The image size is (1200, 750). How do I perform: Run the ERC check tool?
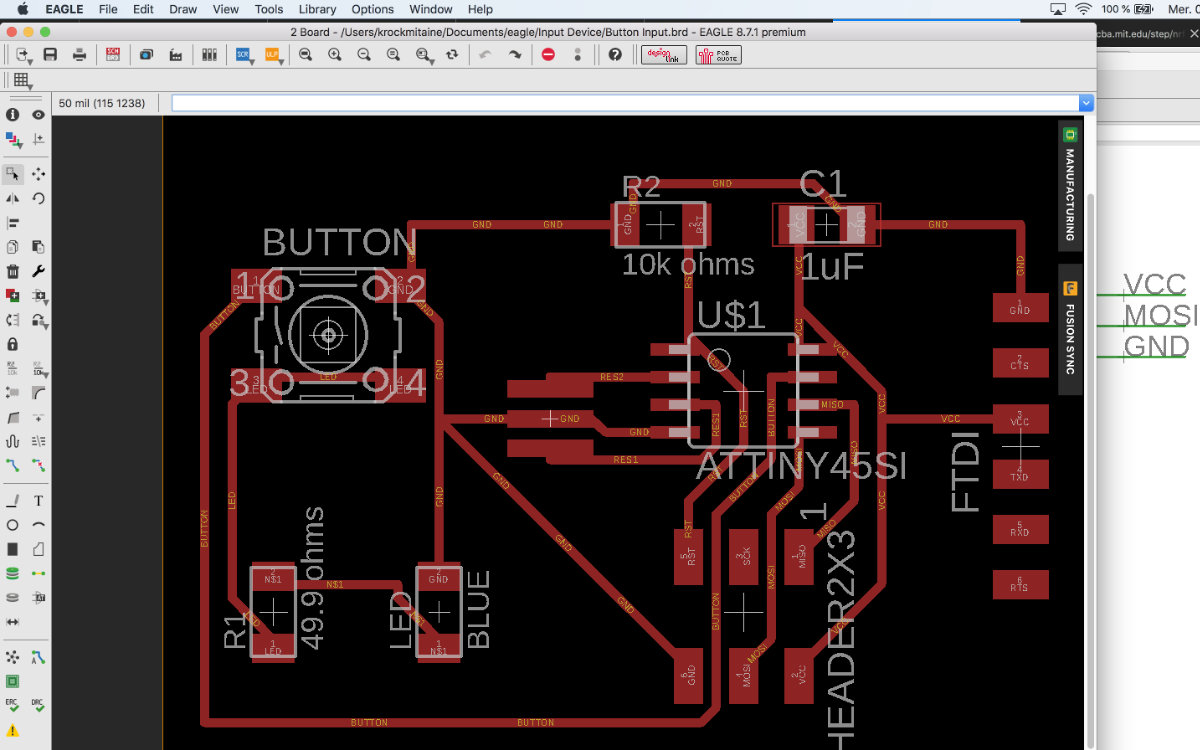[13, 706]
